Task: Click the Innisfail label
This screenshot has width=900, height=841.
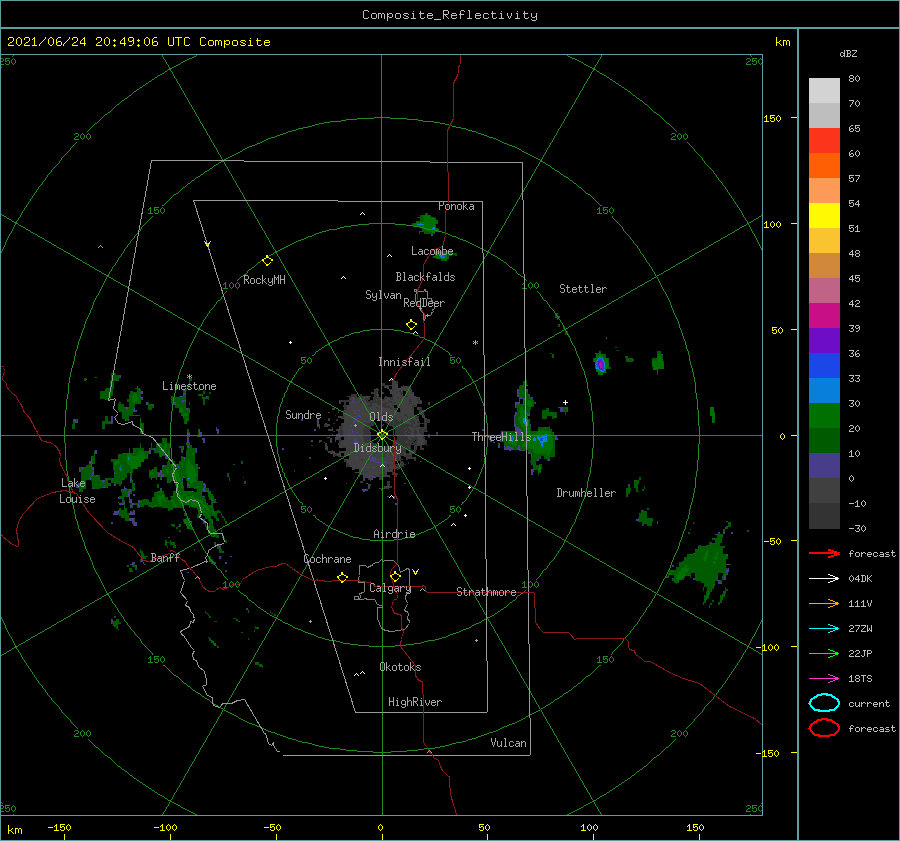Action: pos(404,362)
